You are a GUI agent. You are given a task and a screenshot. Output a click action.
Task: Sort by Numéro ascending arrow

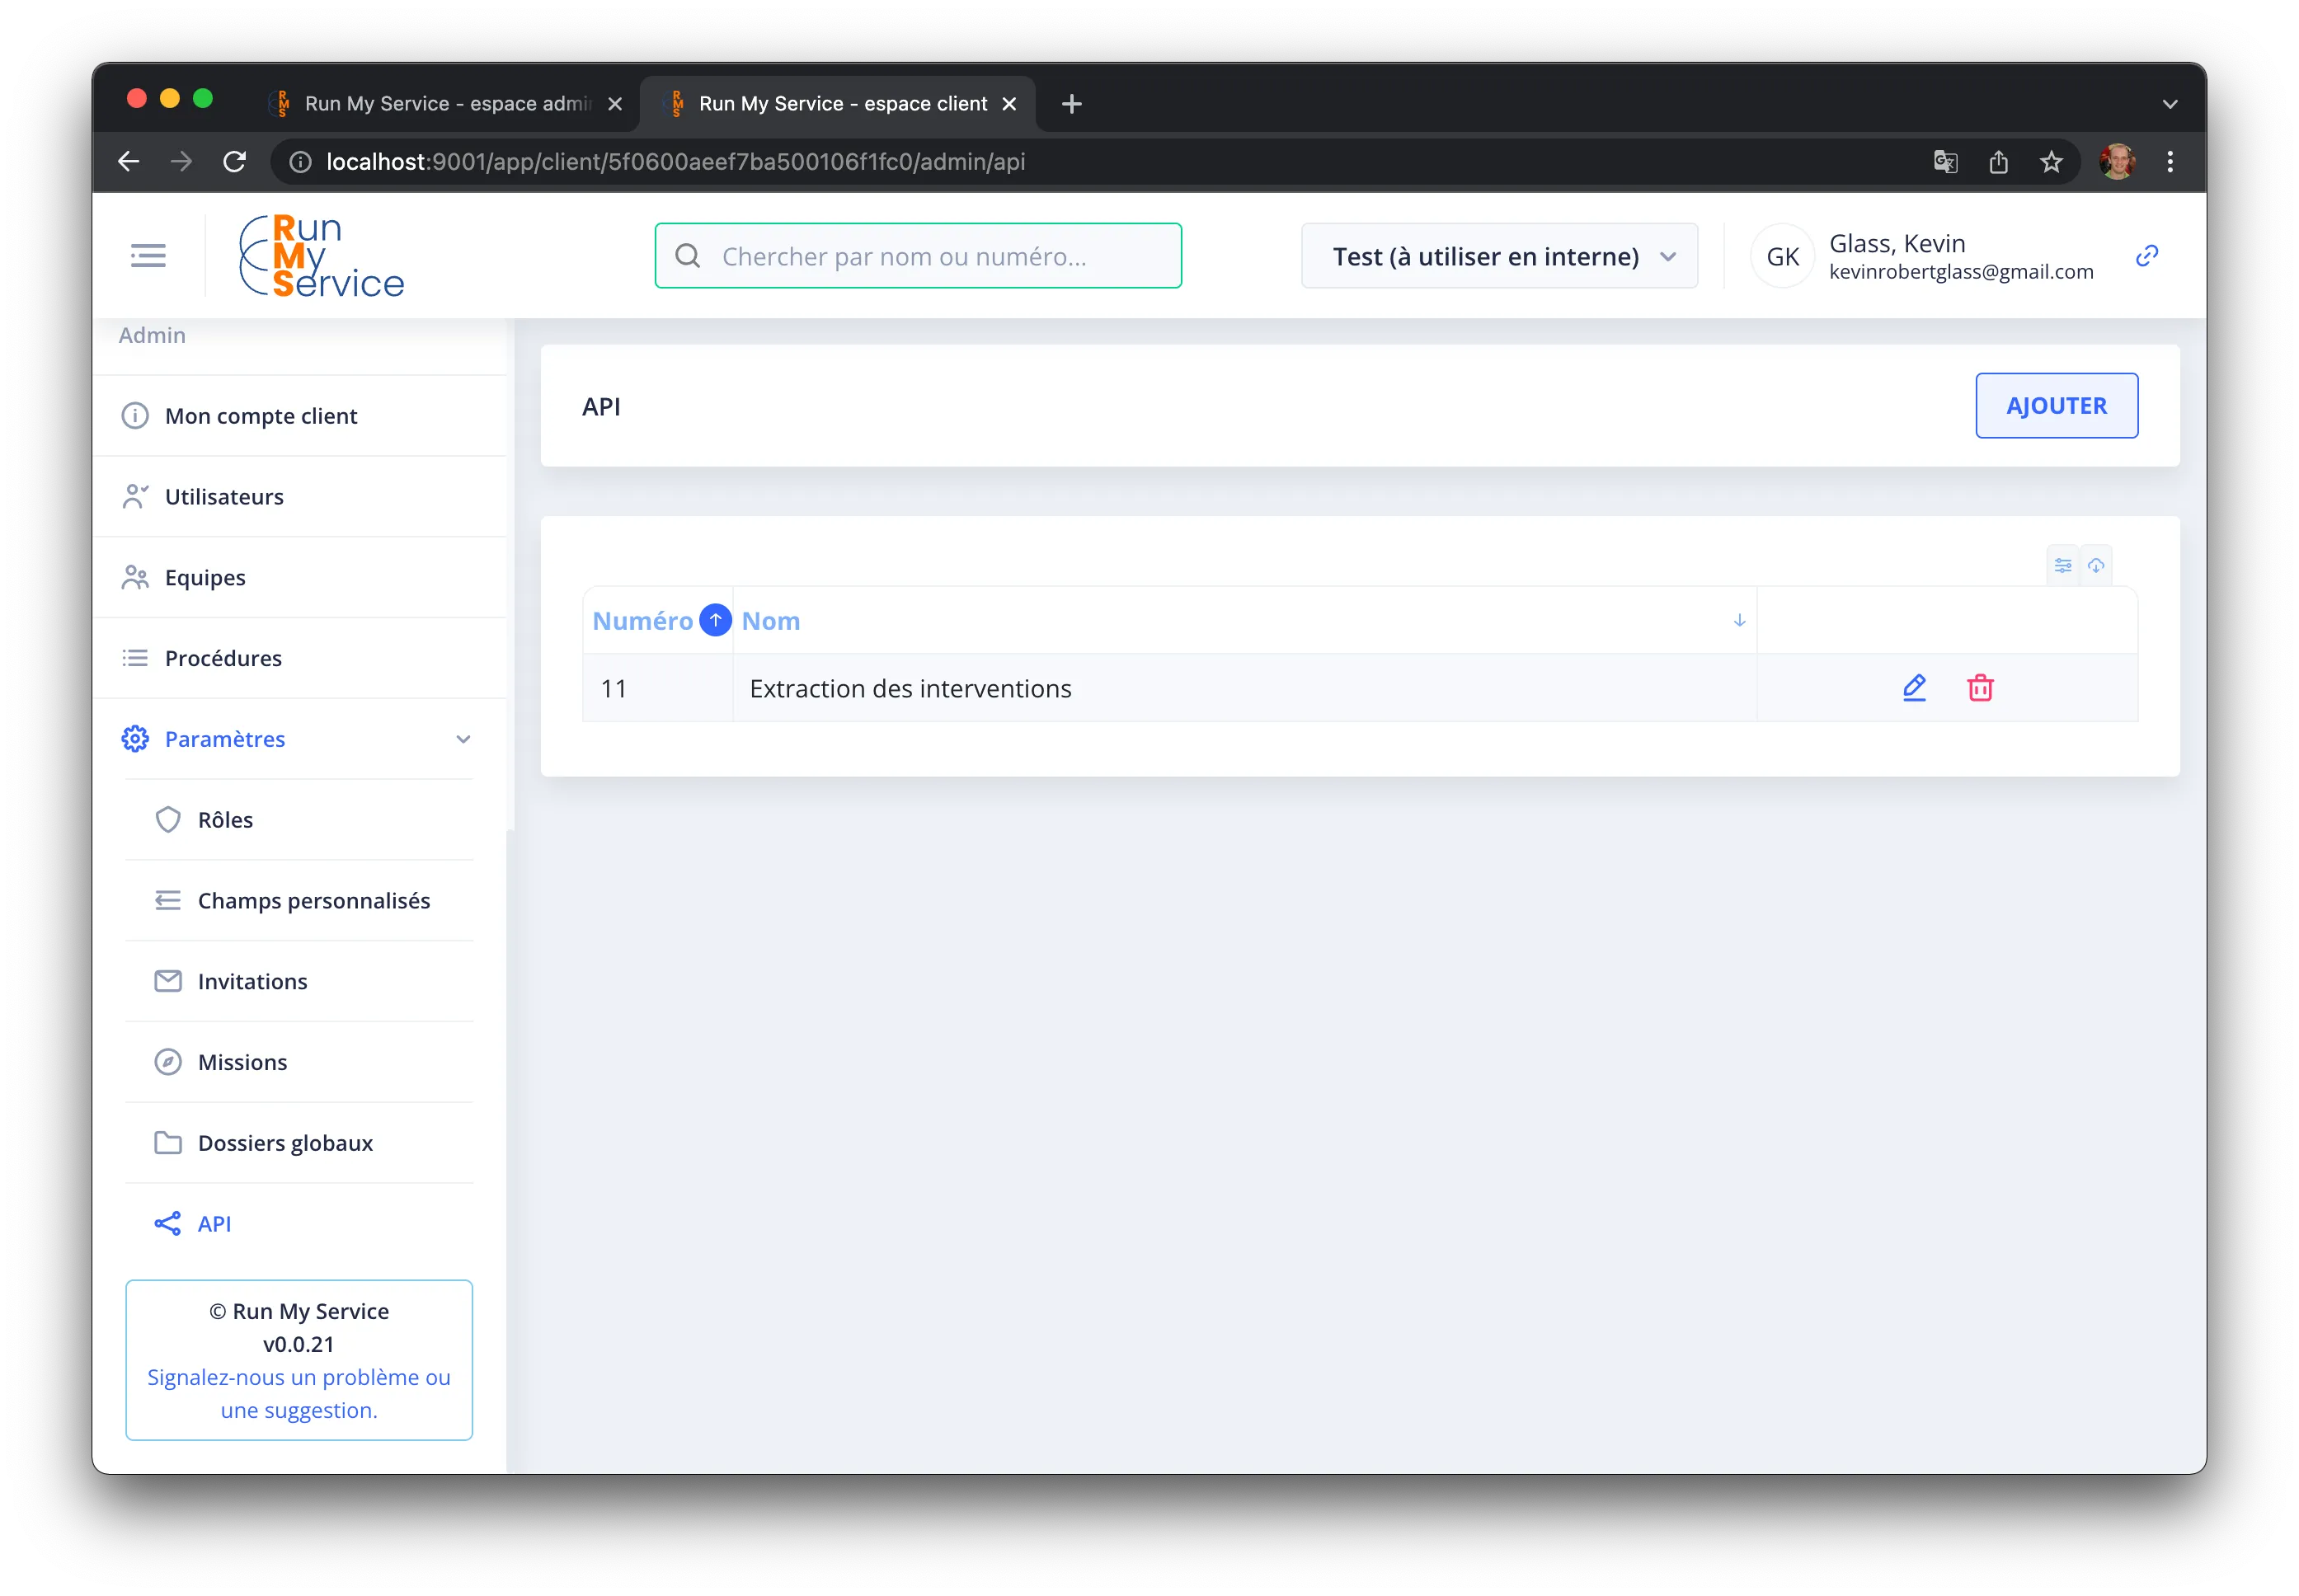point(715,620)
